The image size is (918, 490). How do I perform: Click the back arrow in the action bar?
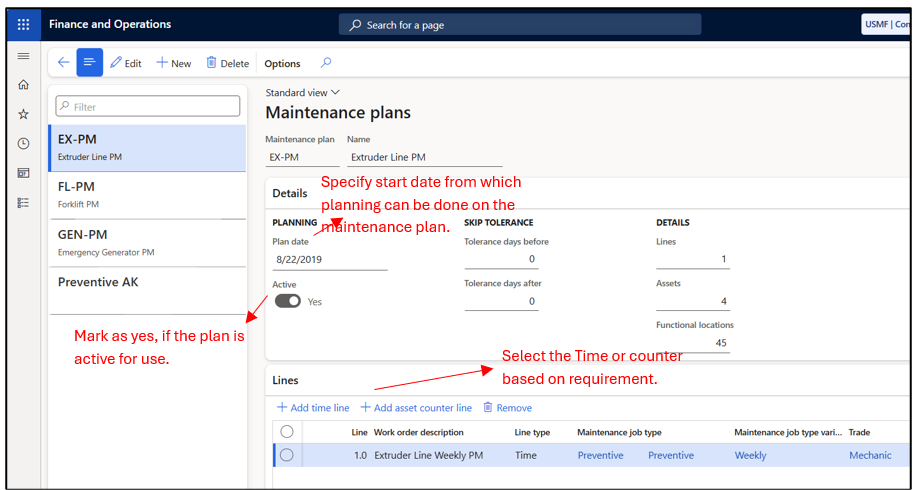[x=63, y=63]
